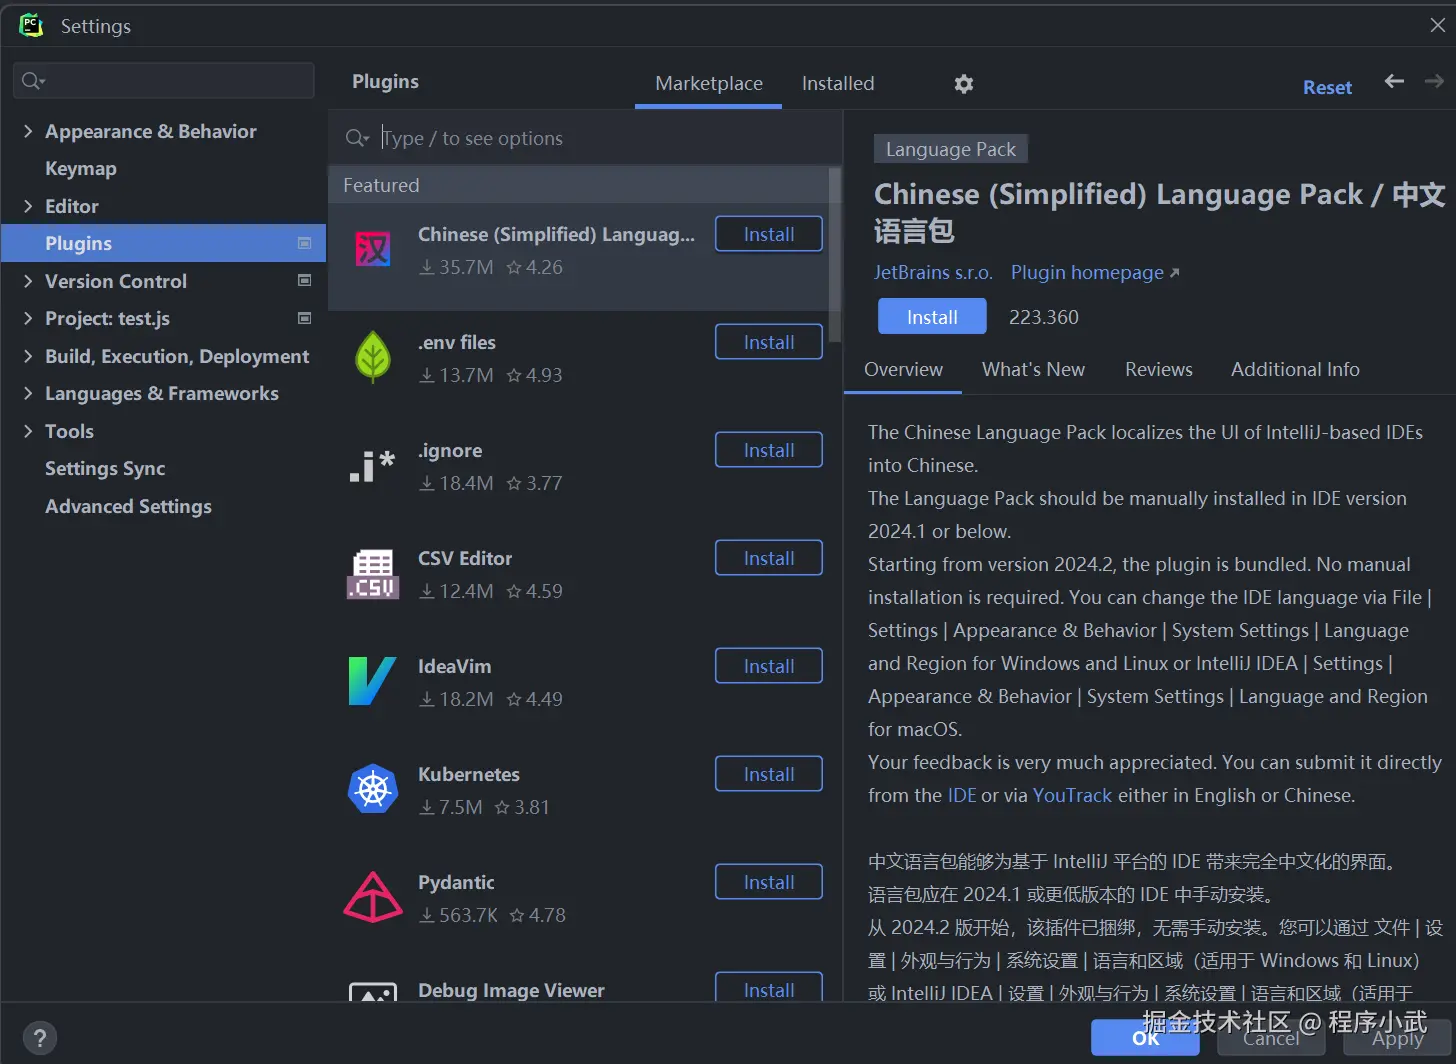Image resolution: width=1456 pixels, height=1064 pixels.
Task: Install the .ignore plugin
Action: point(769,450)
